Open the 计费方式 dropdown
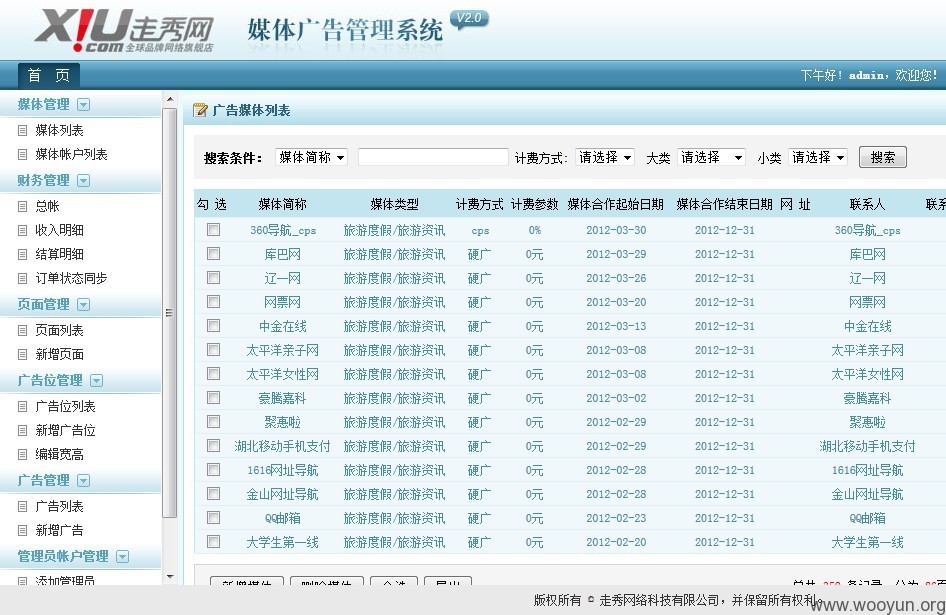This screenshot has width=946, height=615. point(605,158)
